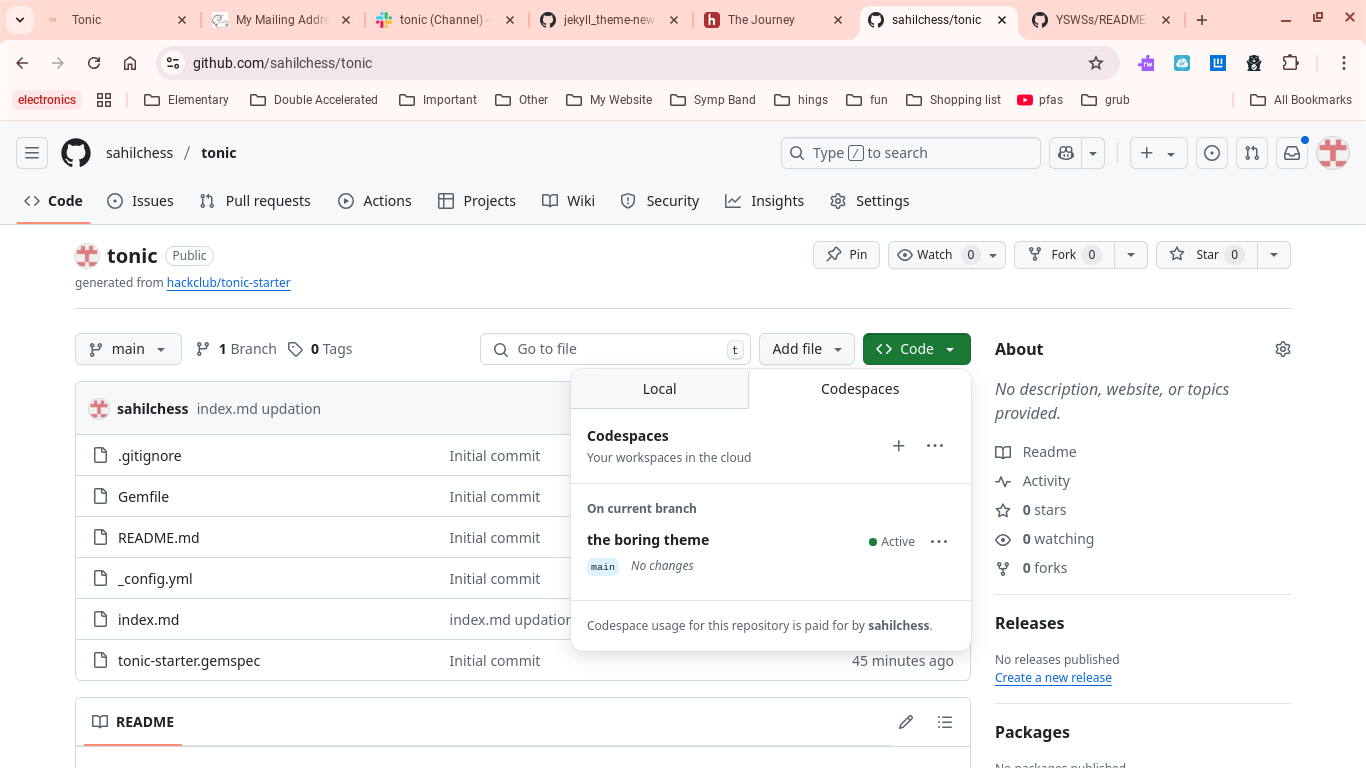View 0 watching link
Image resolution: width=1366 pixels, height=768 pixels.
(x=1045, y=539)
